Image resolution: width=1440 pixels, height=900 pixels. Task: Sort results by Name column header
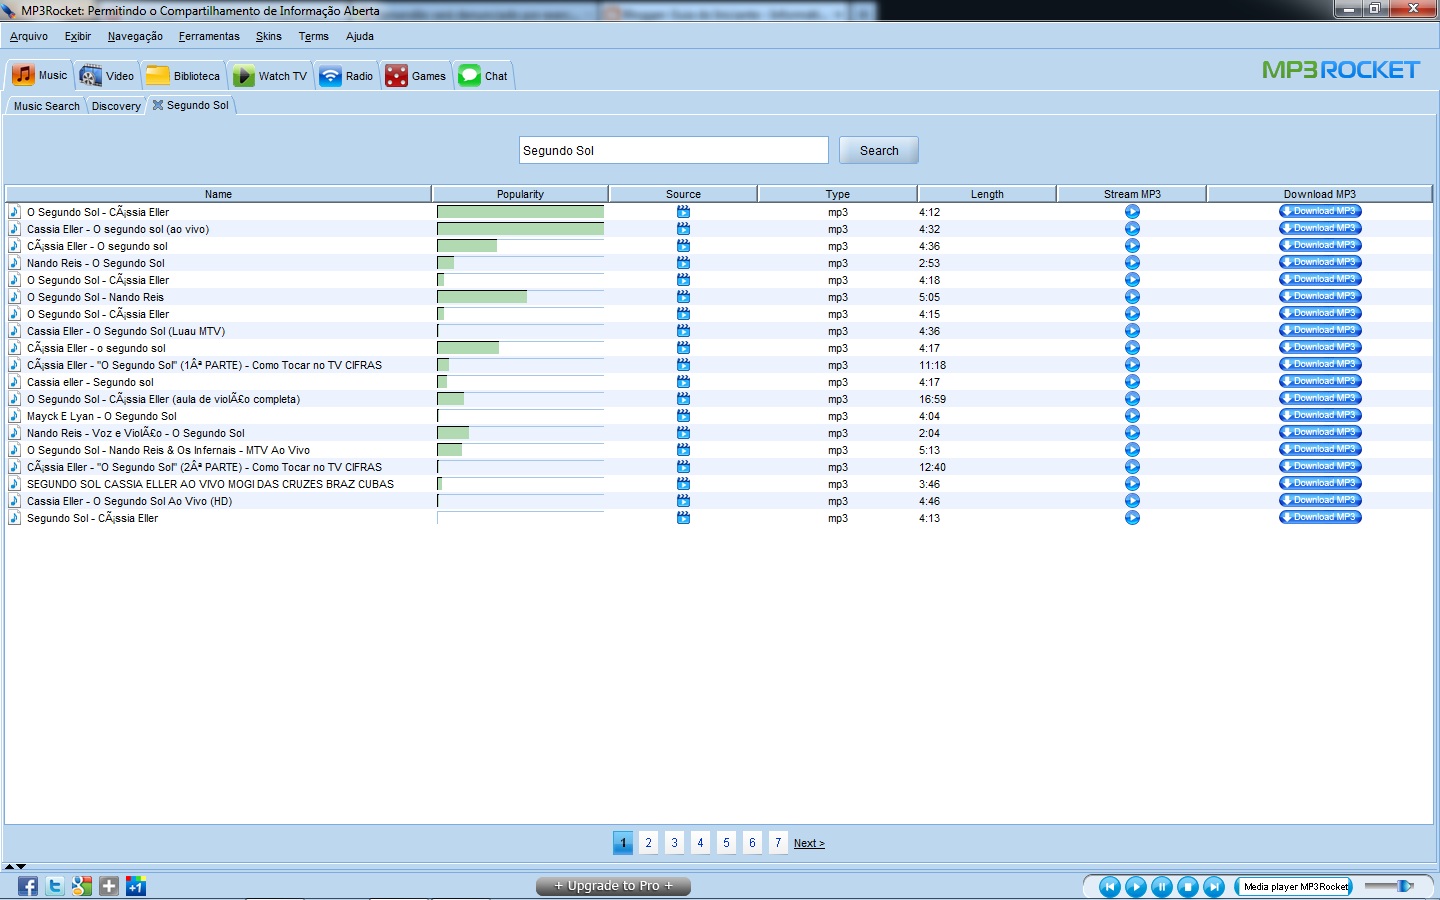pyautogui.click(x=218, y=194)
